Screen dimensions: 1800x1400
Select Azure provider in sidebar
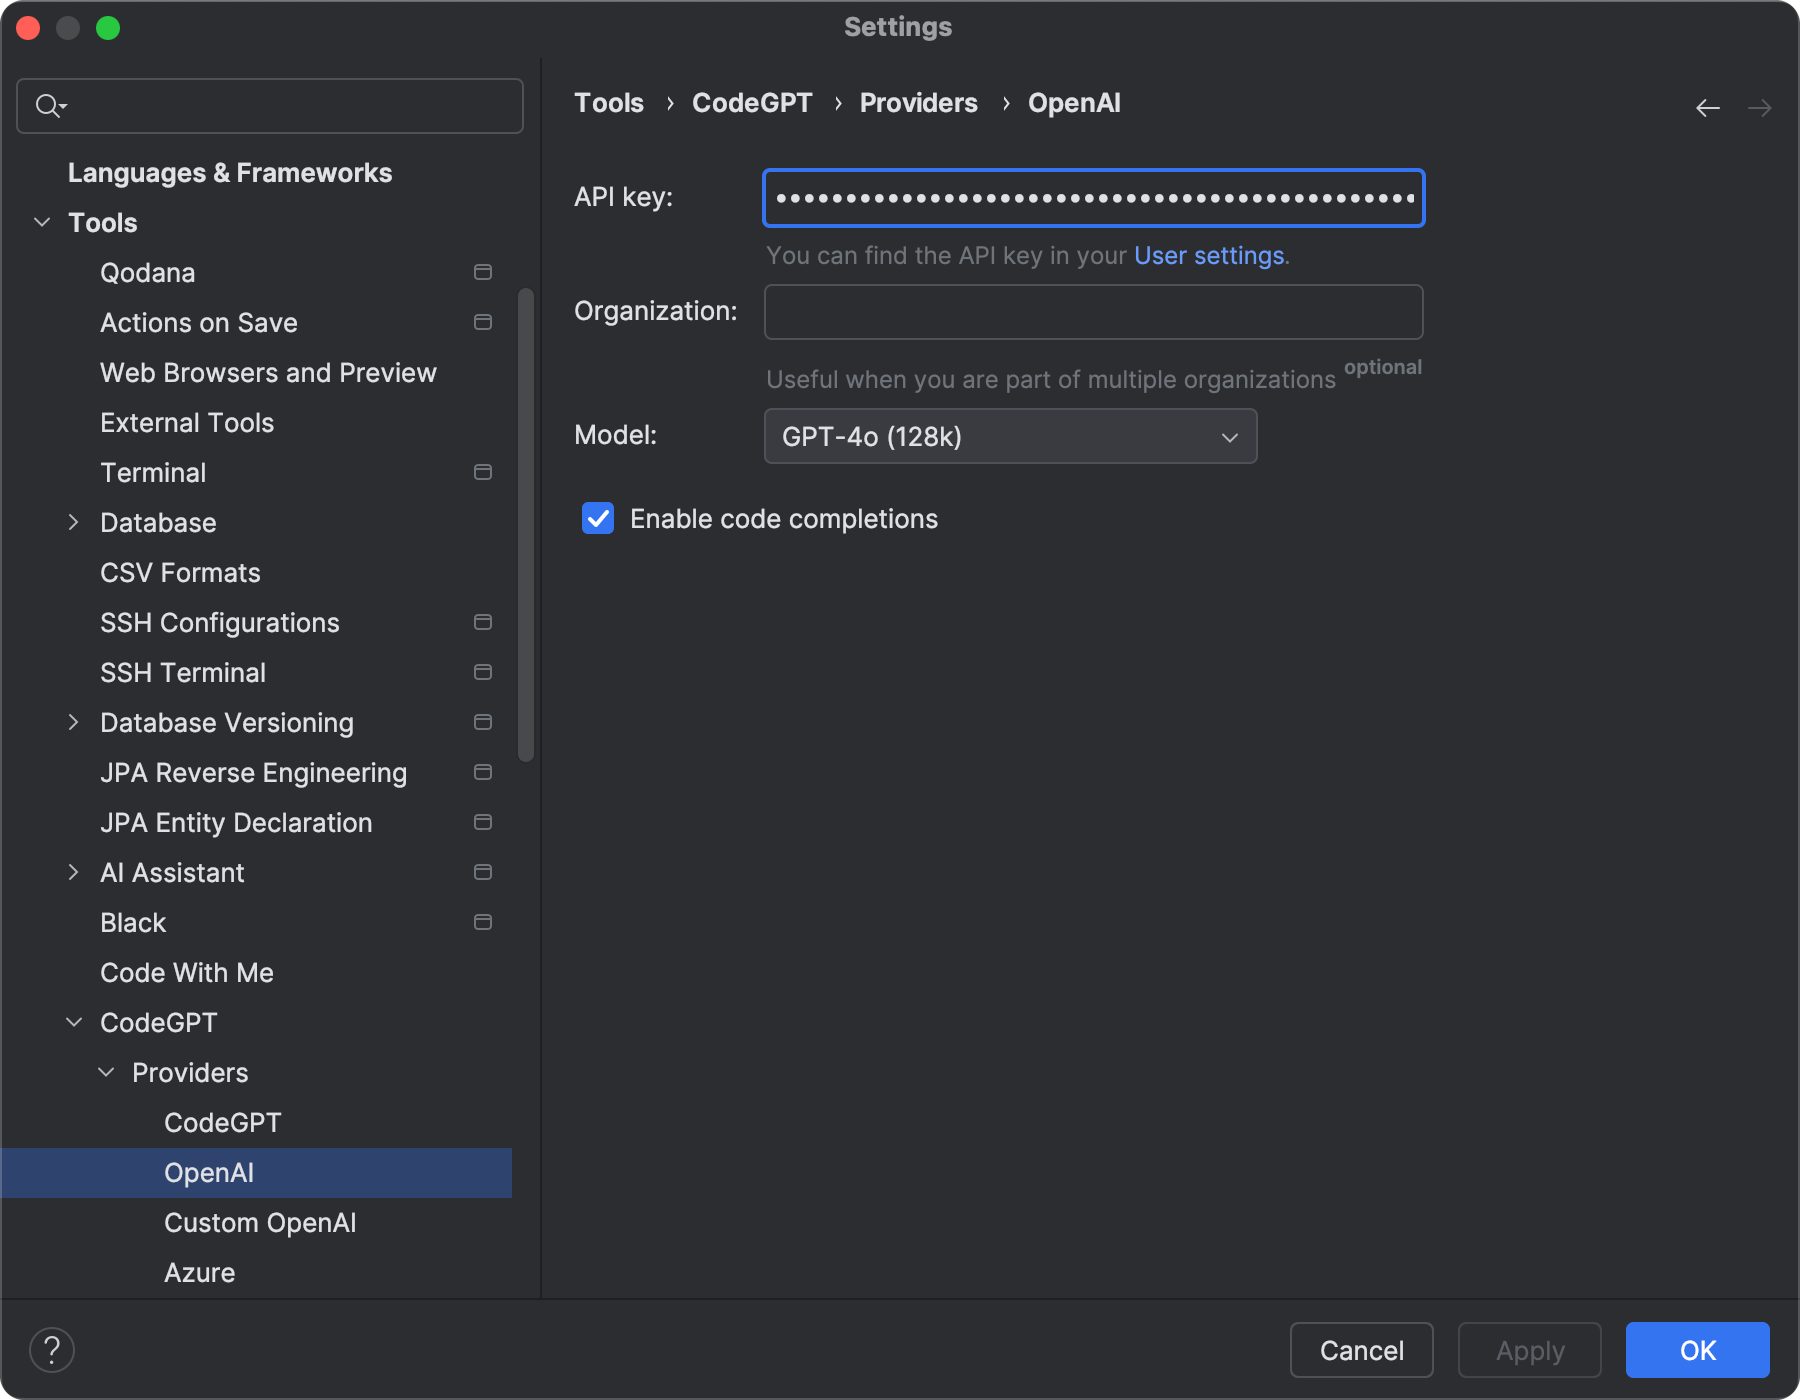(x=200, y=1272)
